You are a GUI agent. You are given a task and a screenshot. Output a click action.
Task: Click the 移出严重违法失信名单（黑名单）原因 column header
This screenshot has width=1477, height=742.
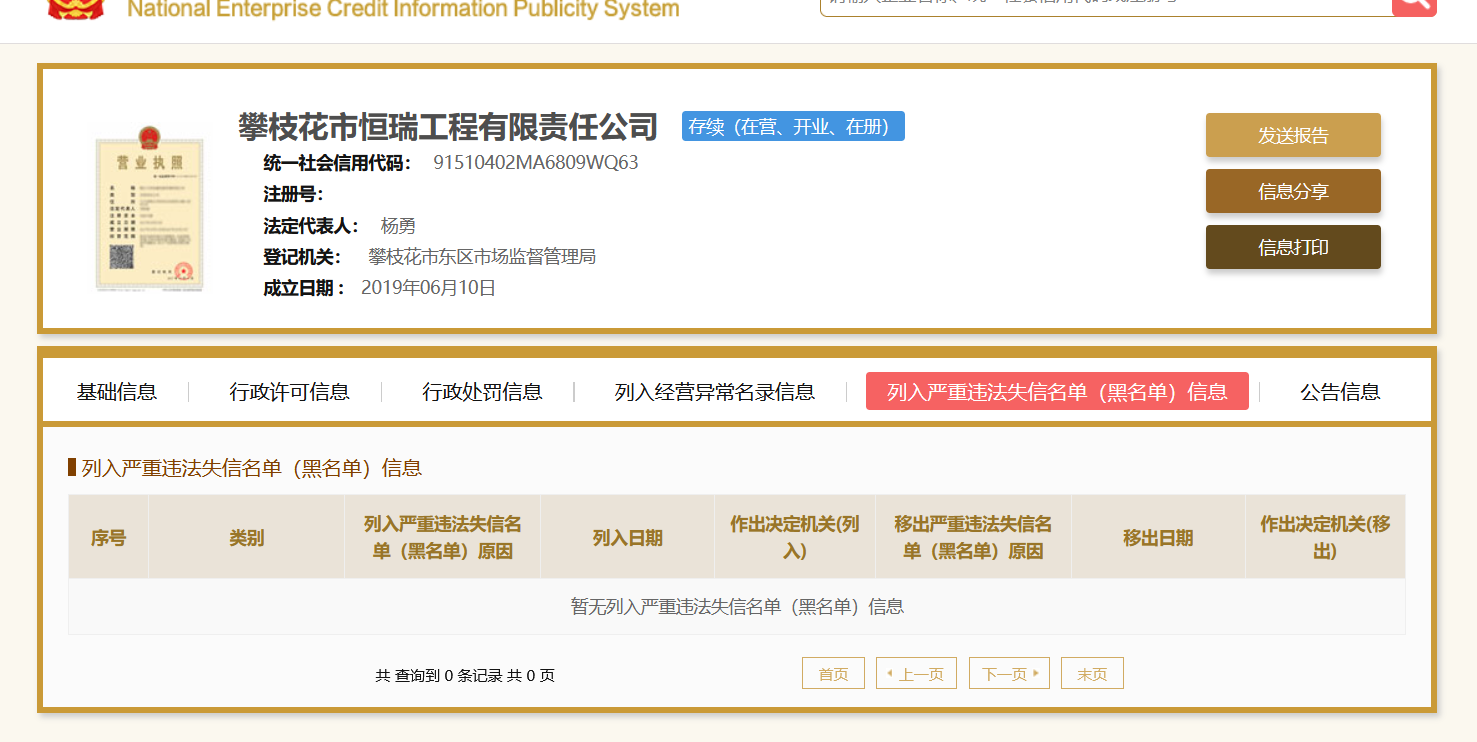pos(973,537)
